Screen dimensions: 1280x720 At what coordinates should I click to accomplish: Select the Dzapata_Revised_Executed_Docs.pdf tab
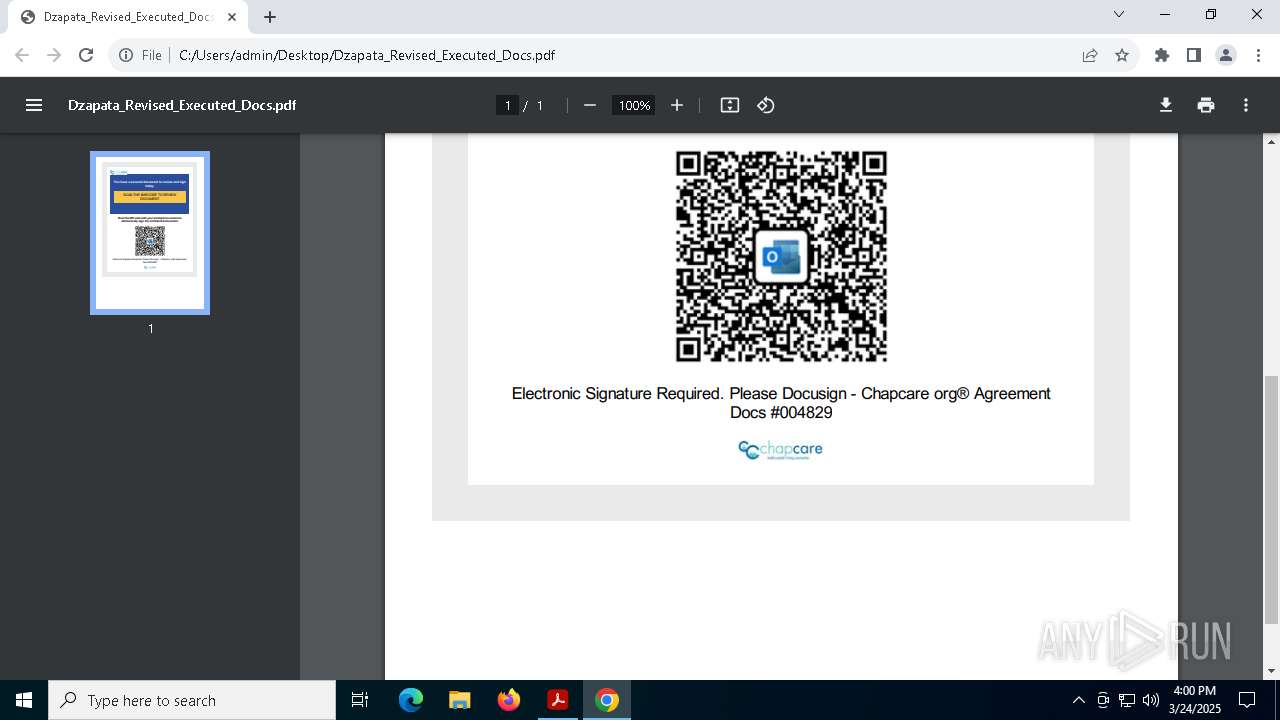pyautogui.click(x=127, y=17)
